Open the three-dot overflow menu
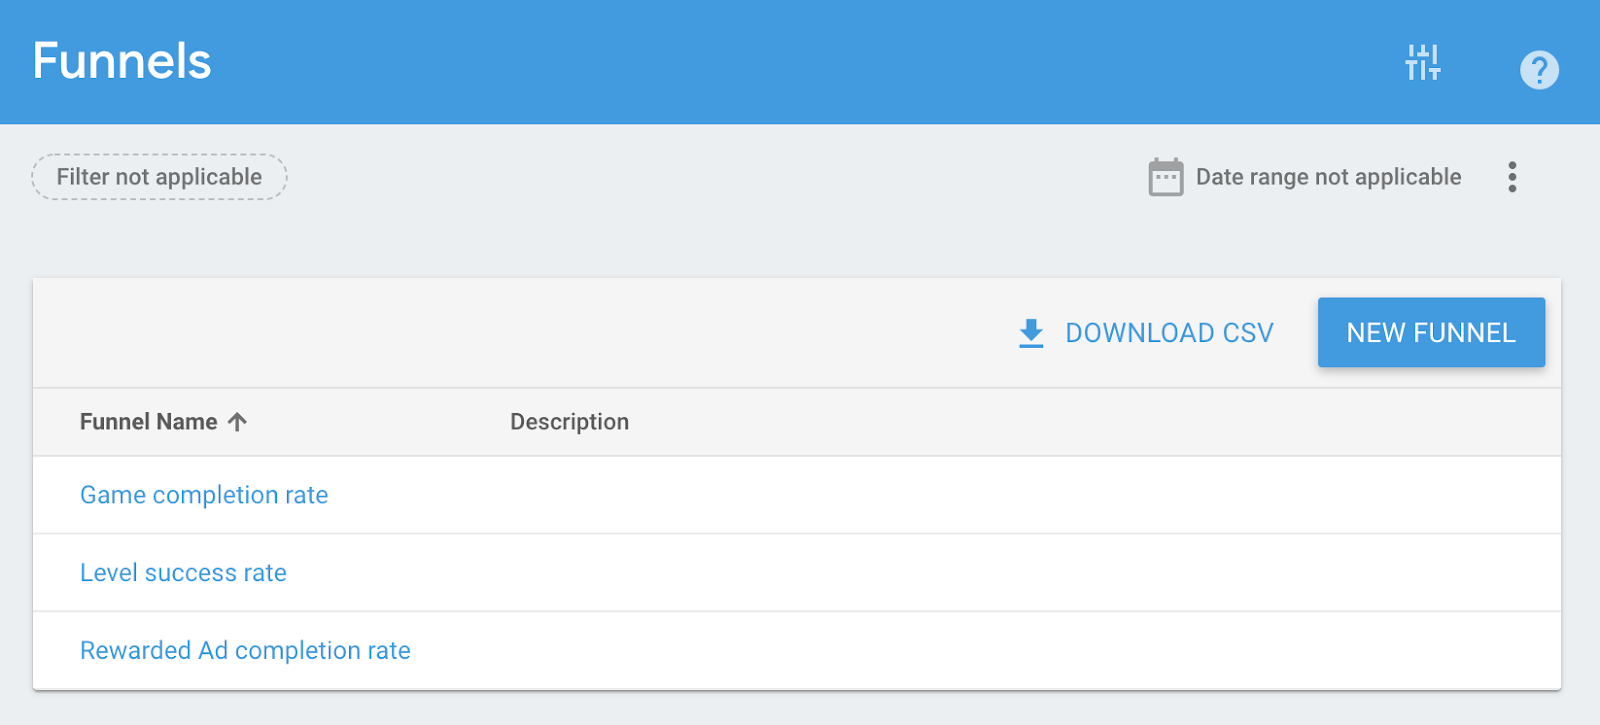This screenshot has width=1600, height=725. (1512, 177)
